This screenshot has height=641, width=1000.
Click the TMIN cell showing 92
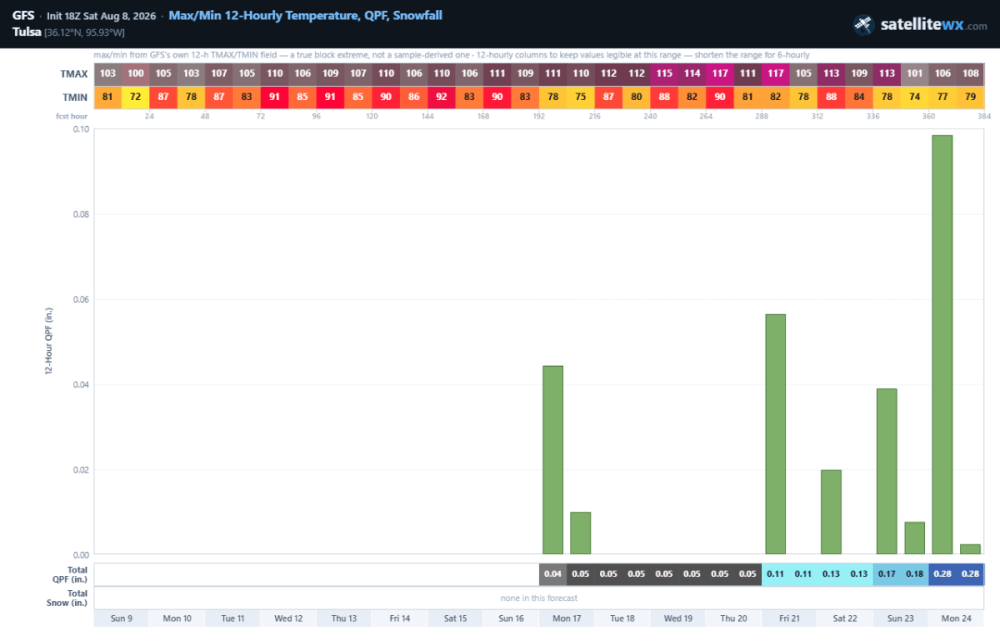(441, 97)
